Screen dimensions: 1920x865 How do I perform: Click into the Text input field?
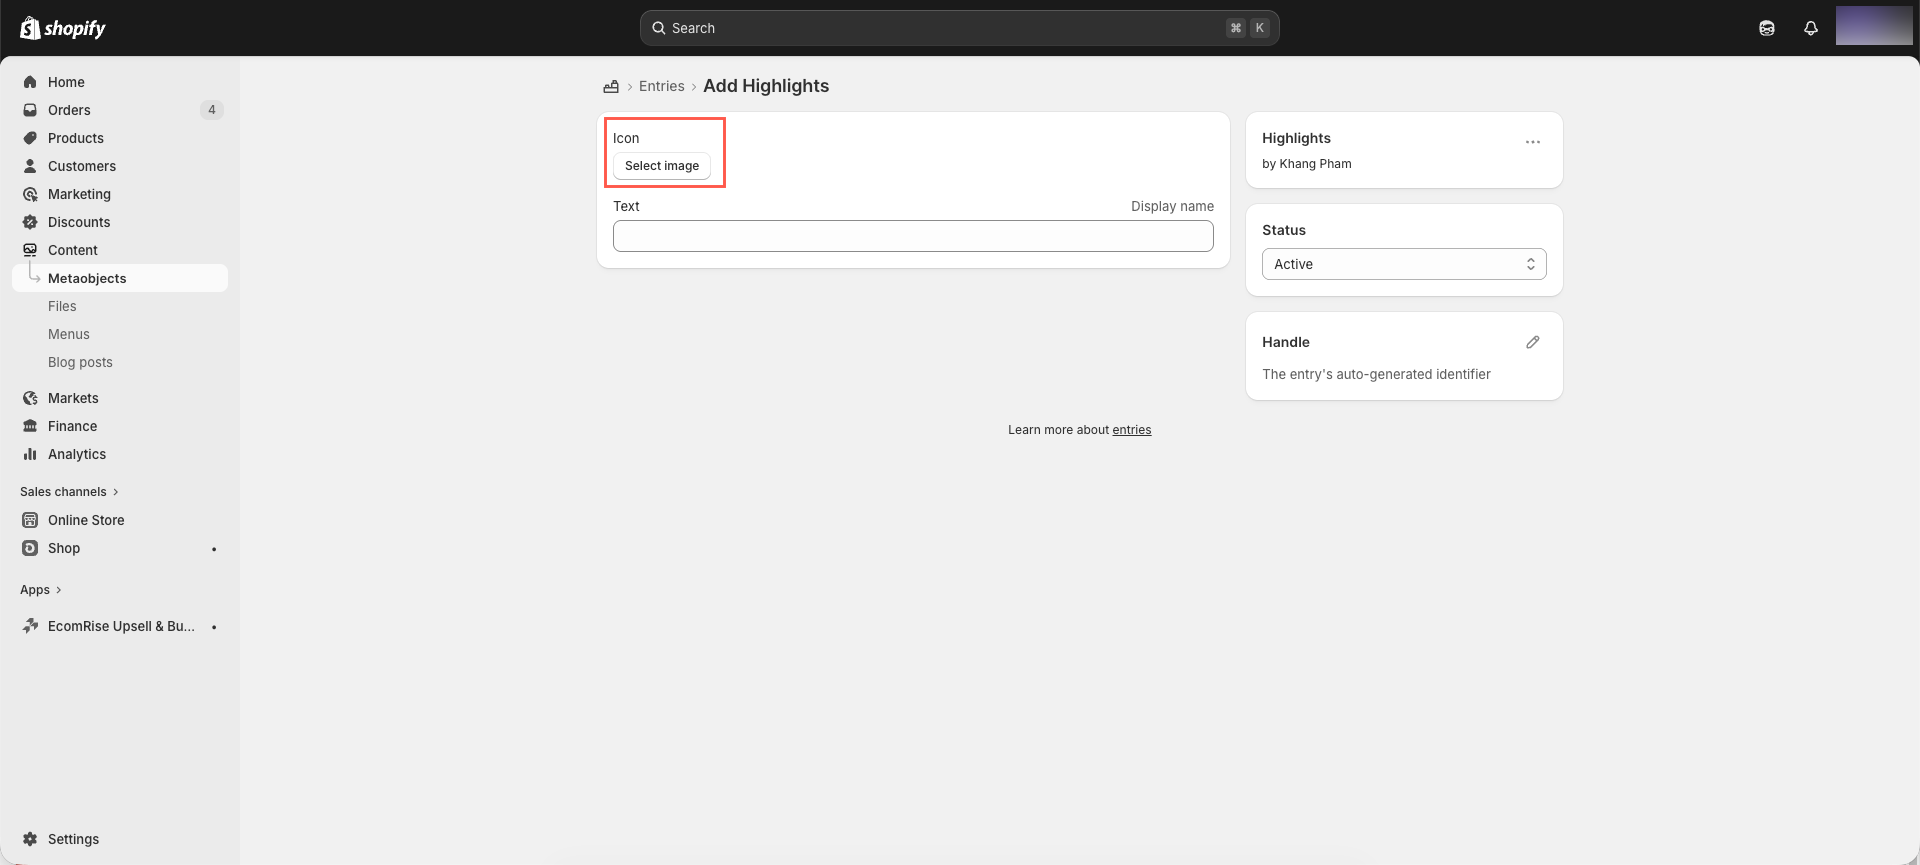(x=912, y=236)
